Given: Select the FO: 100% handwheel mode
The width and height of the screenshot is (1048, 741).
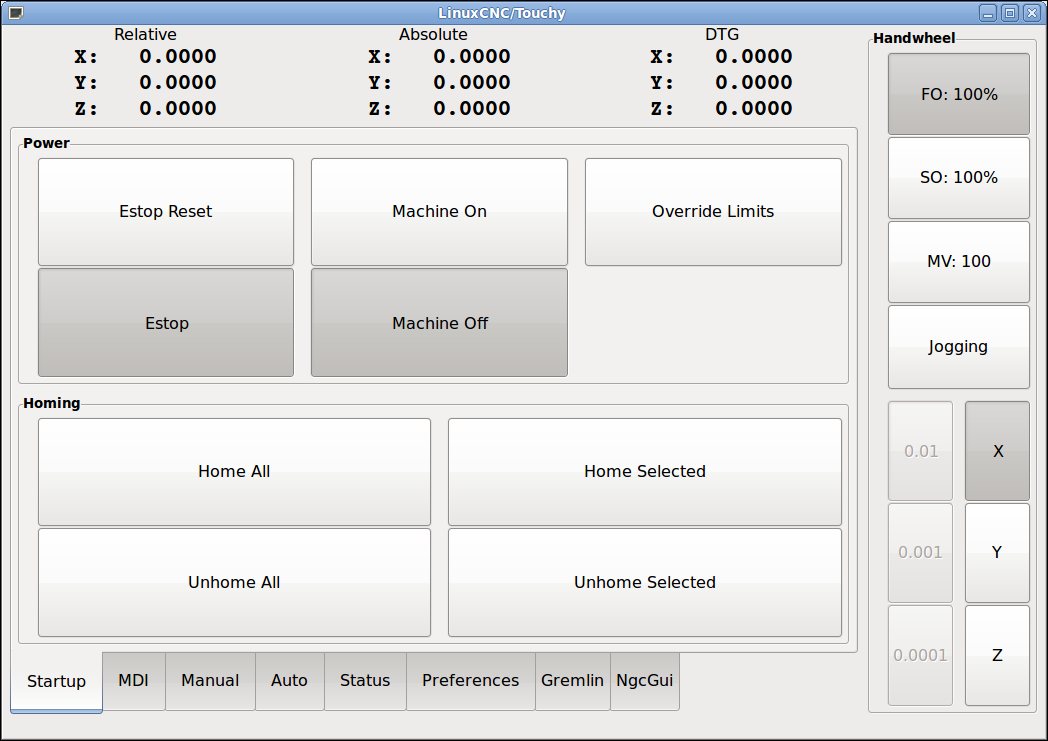Looking at the screenshot, I should click(958, 94).
